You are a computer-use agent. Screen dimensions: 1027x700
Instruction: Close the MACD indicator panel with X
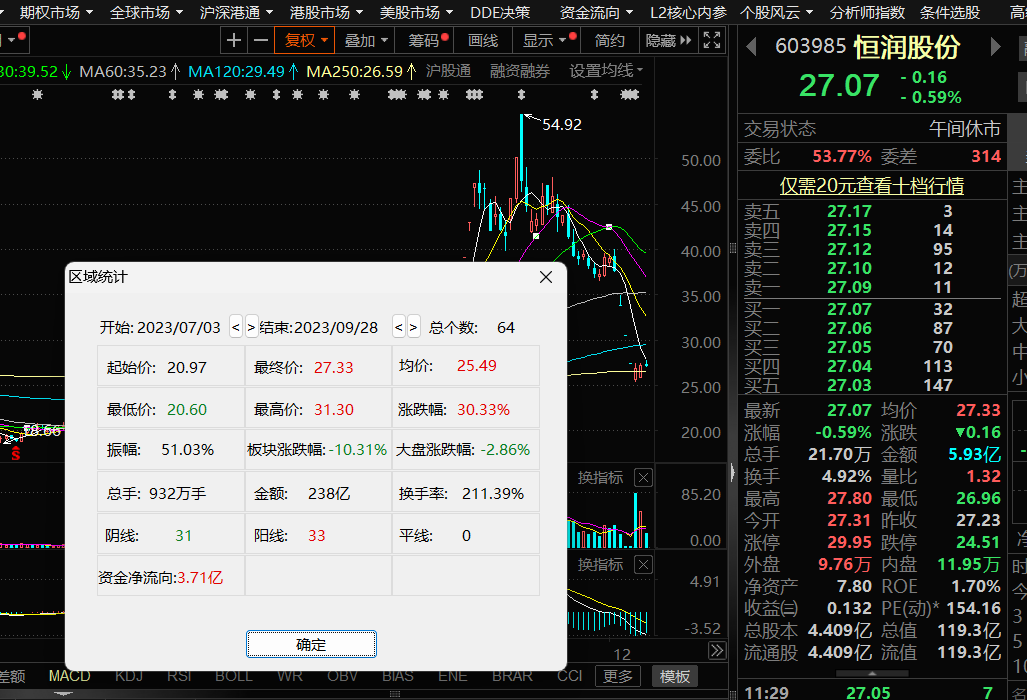coord(643,565)
